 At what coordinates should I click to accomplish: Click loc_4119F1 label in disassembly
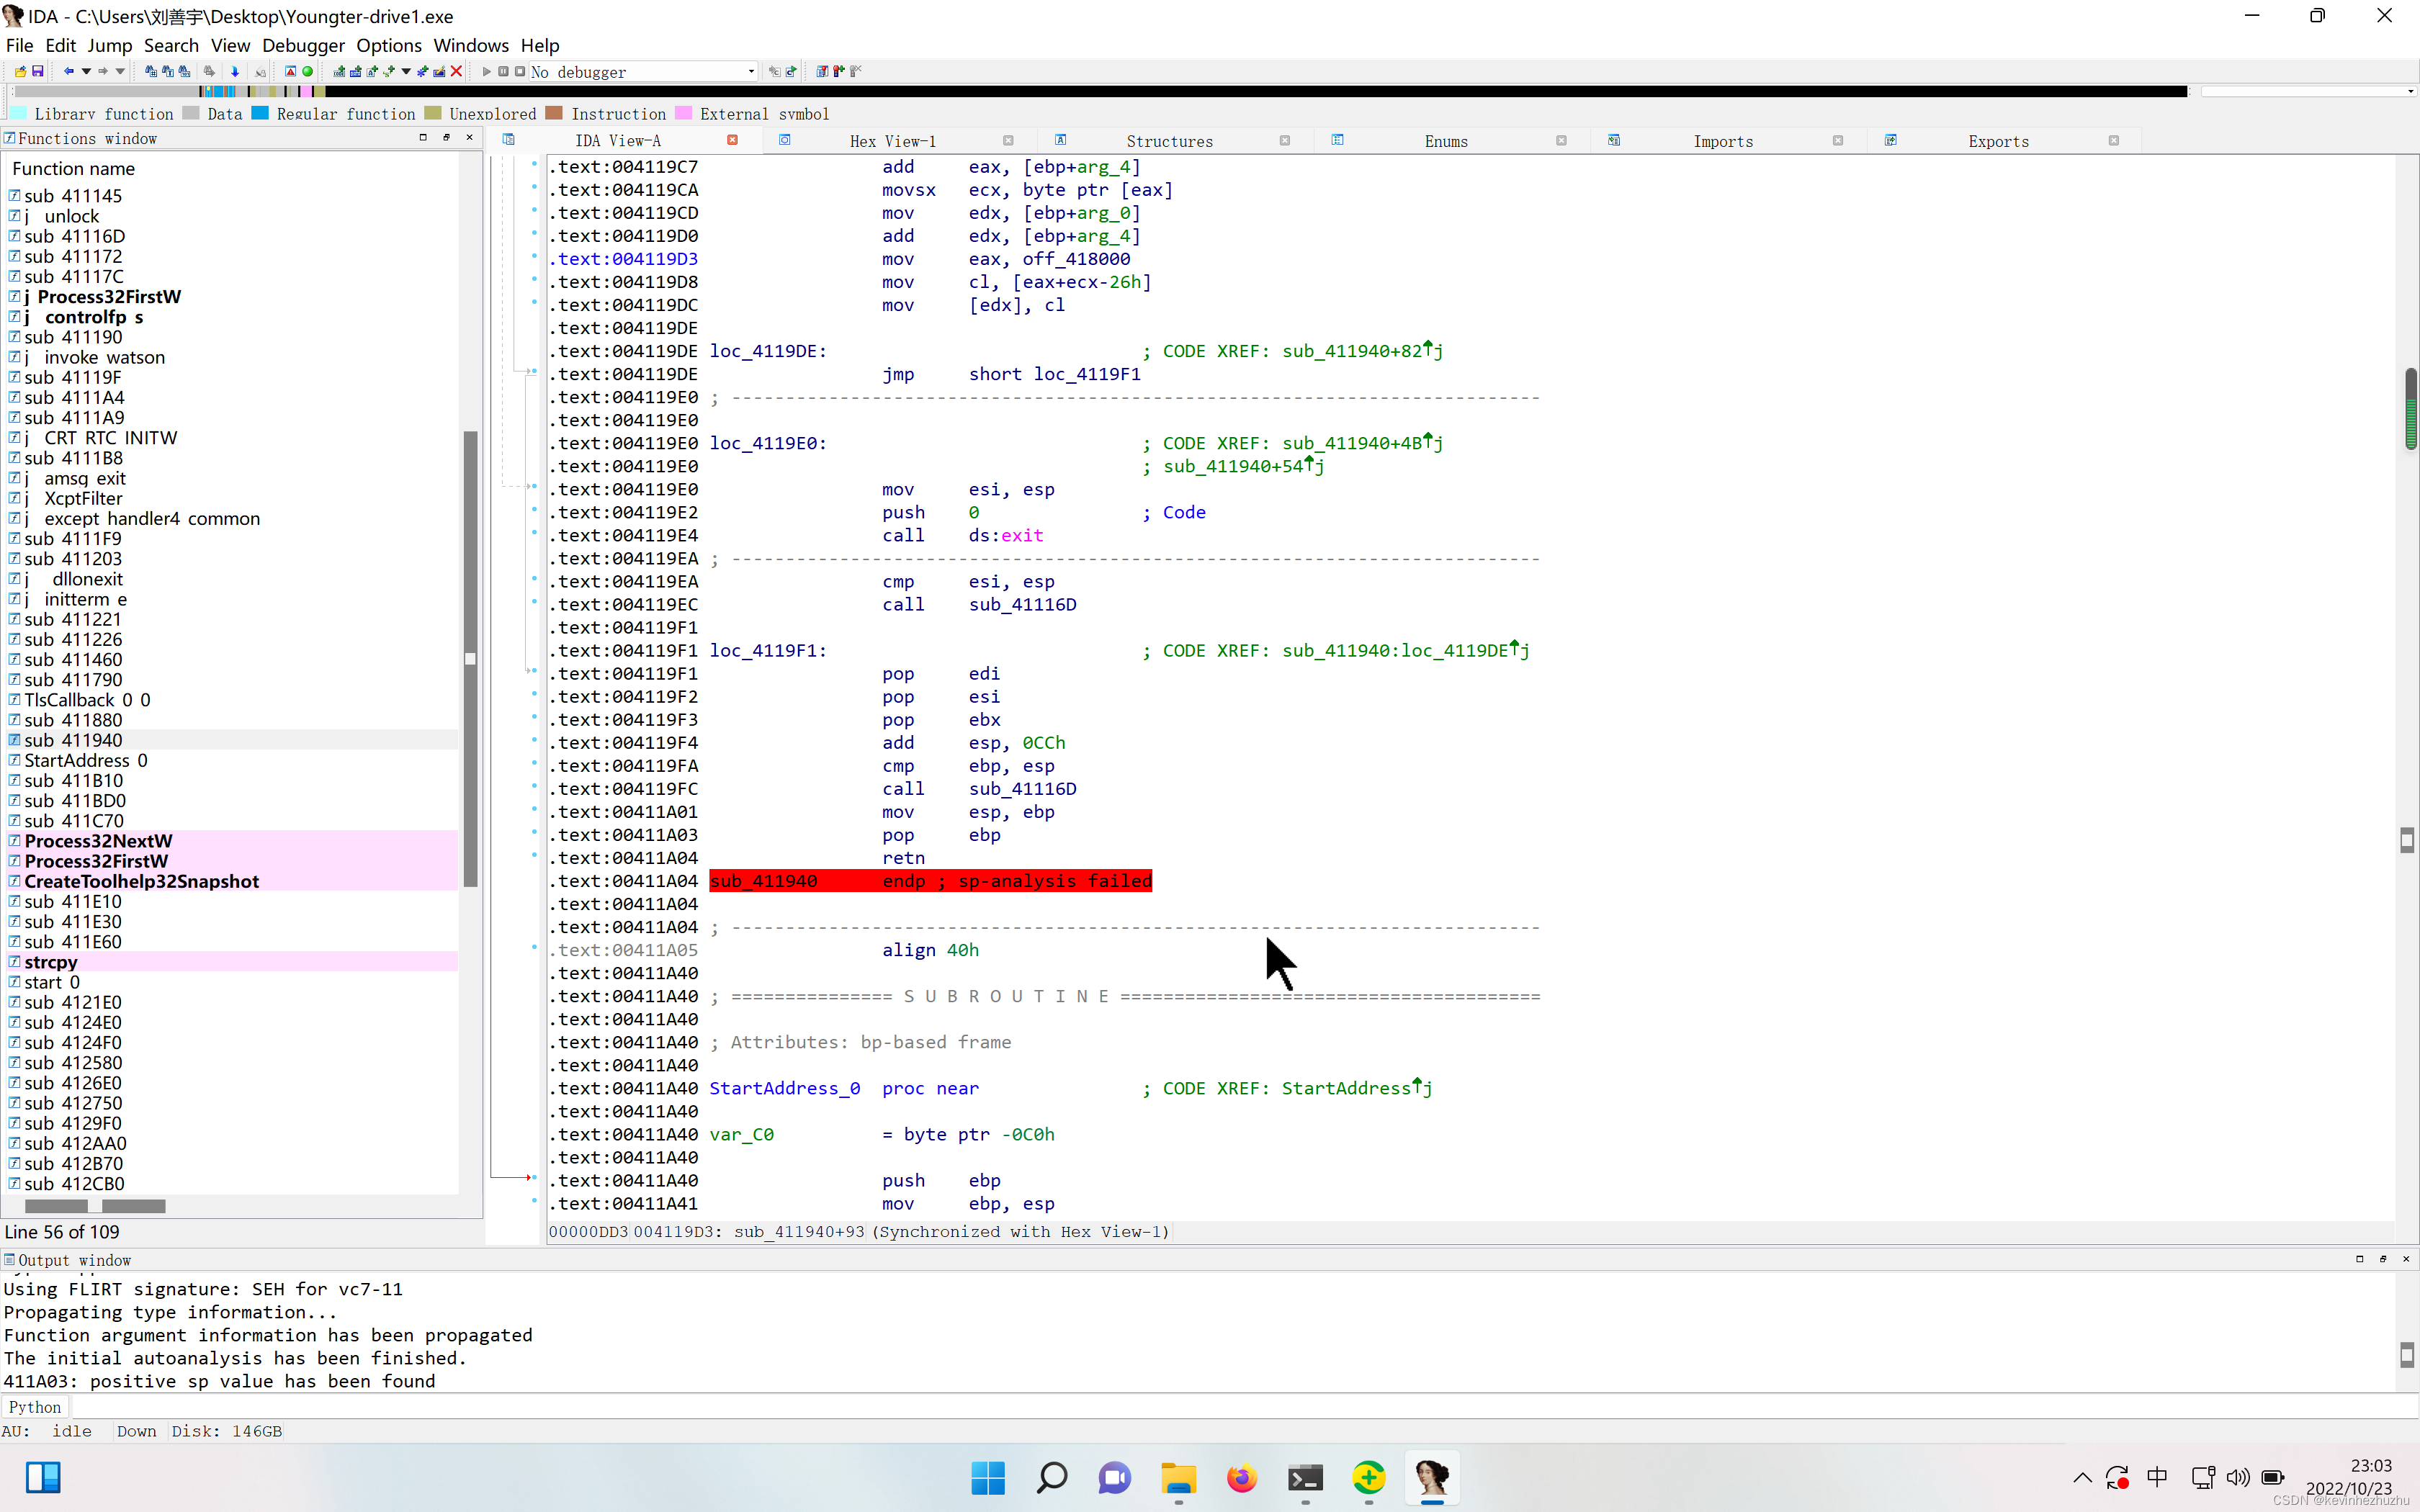coord(766,650)
